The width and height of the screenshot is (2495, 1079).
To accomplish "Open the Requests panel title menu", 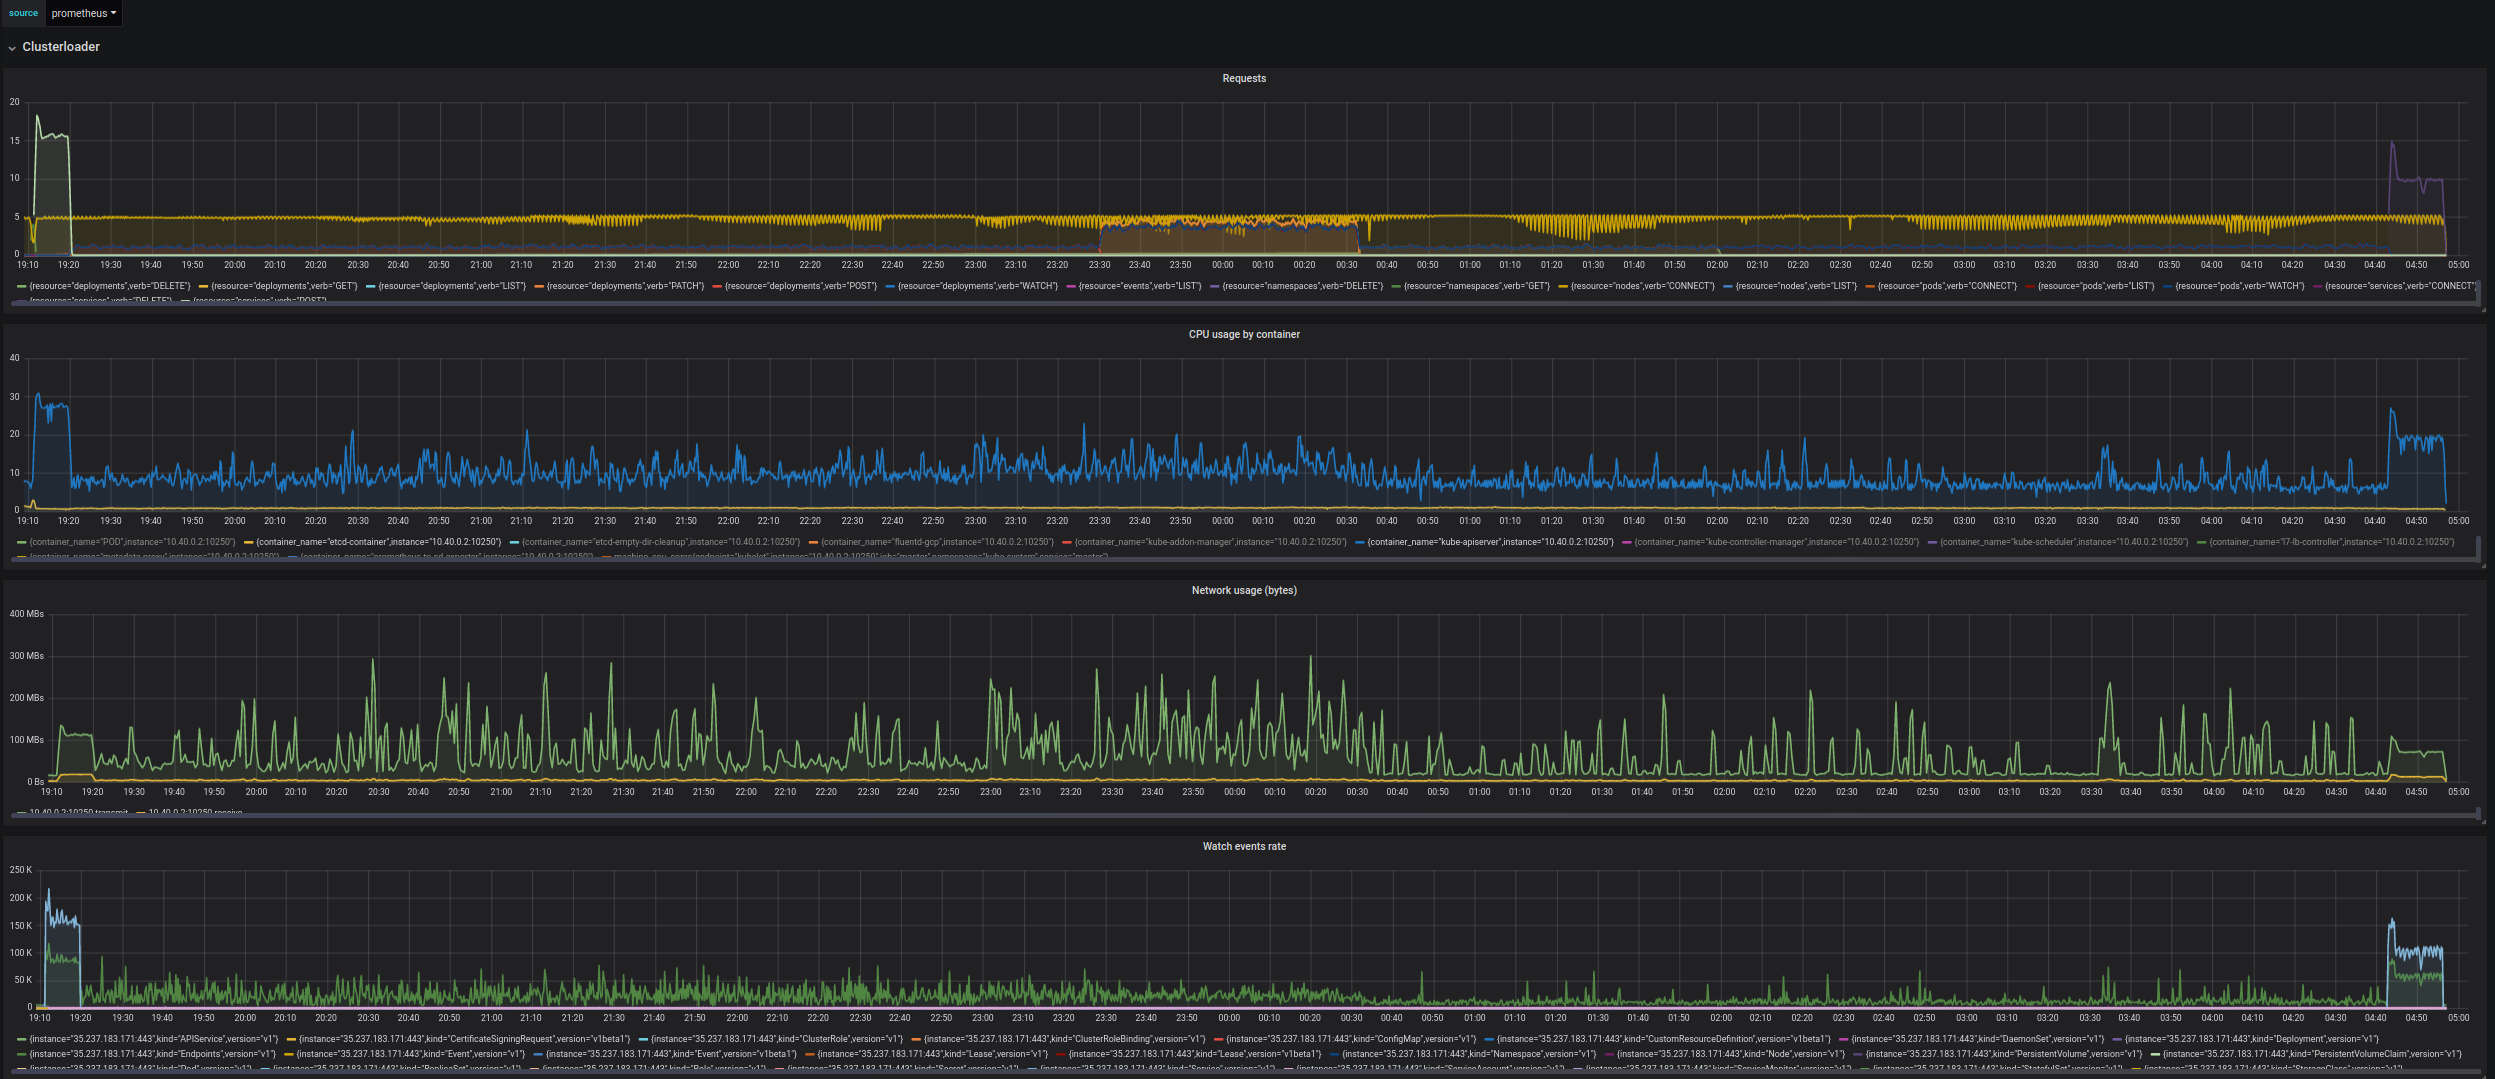I will (1244, 78).
